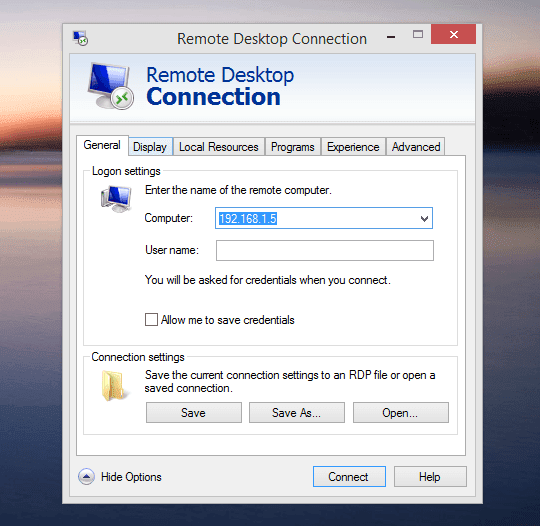Image resolution: width=540 pixels, height=526 pixels.
Task: Enable Allow me to save credentials
Action: click(151, 320)
